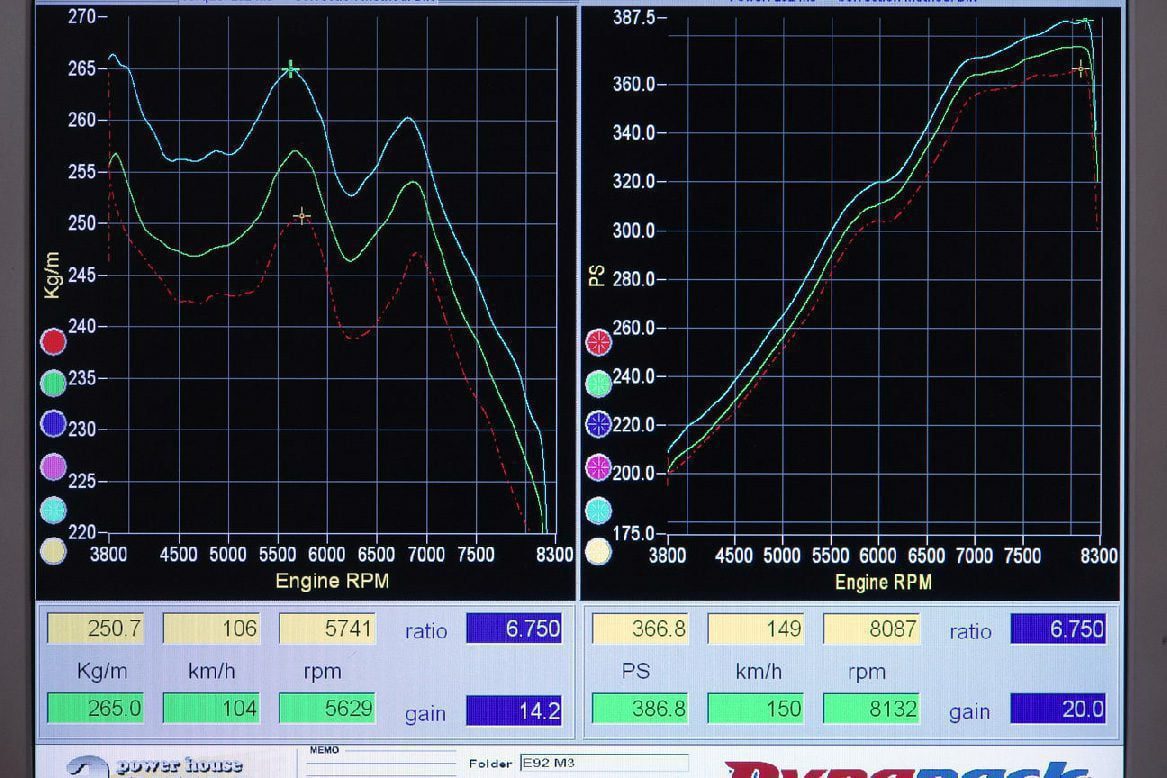Viewport: 1167px width, 778px height.
Task: Click the blue run circle beside torque graph
Action: pyautogui.click(x=53, y=424)
